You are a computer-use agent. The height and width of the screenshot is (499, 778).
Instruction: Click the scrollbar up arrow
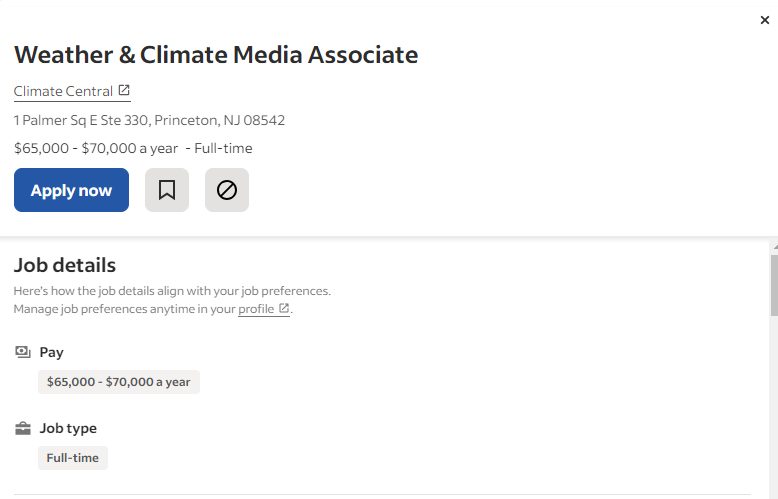click(x=773, y=245)
